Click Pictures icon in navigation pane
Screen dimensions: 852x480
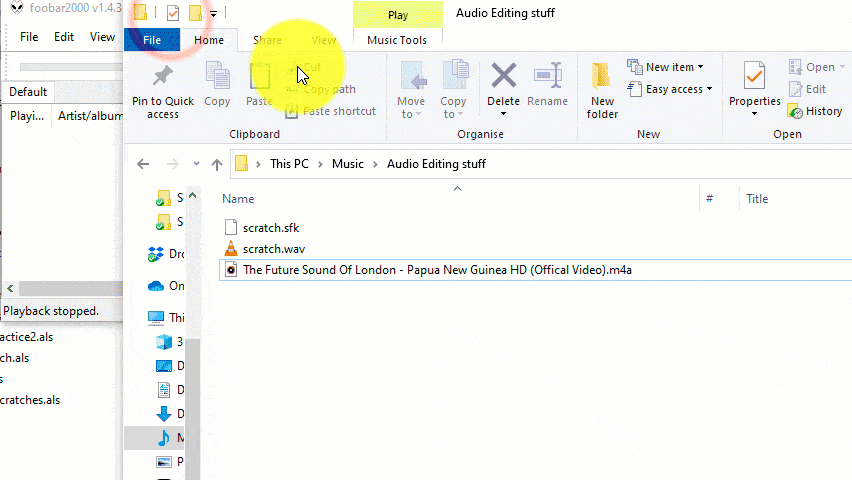pos(164,462)
